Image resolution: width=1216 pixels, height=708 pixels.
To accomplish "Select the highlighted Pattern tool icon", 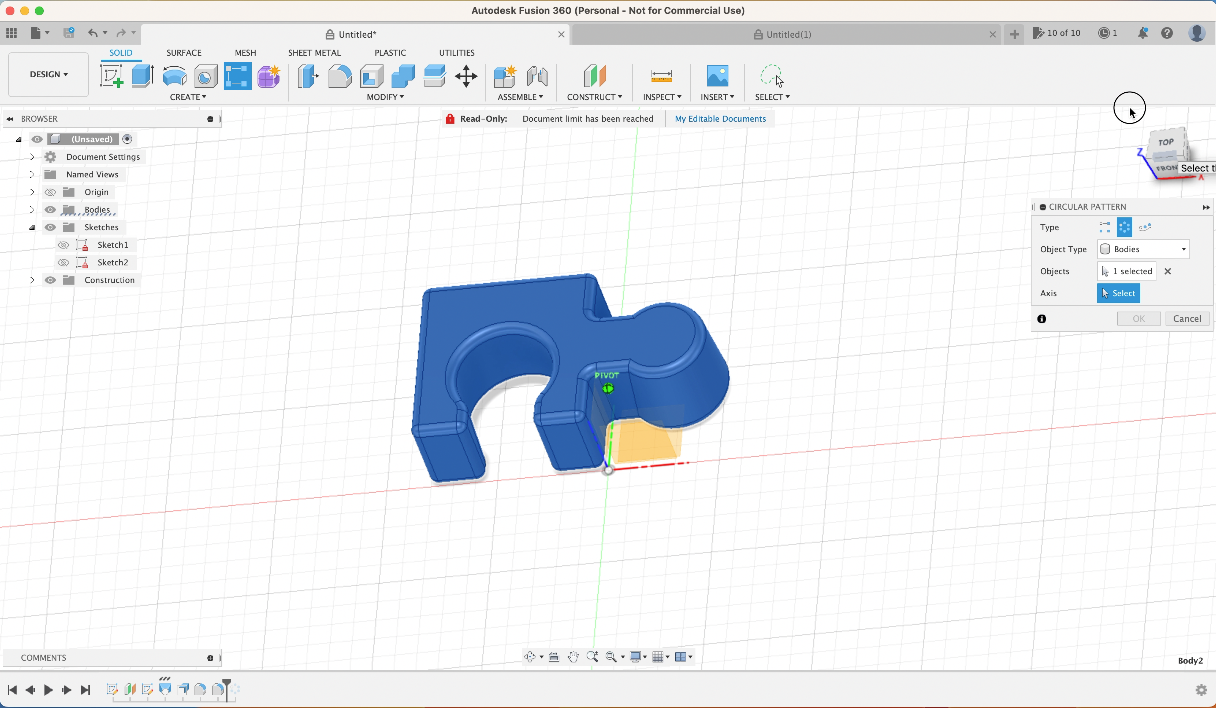I will click(x=237, y=76).
